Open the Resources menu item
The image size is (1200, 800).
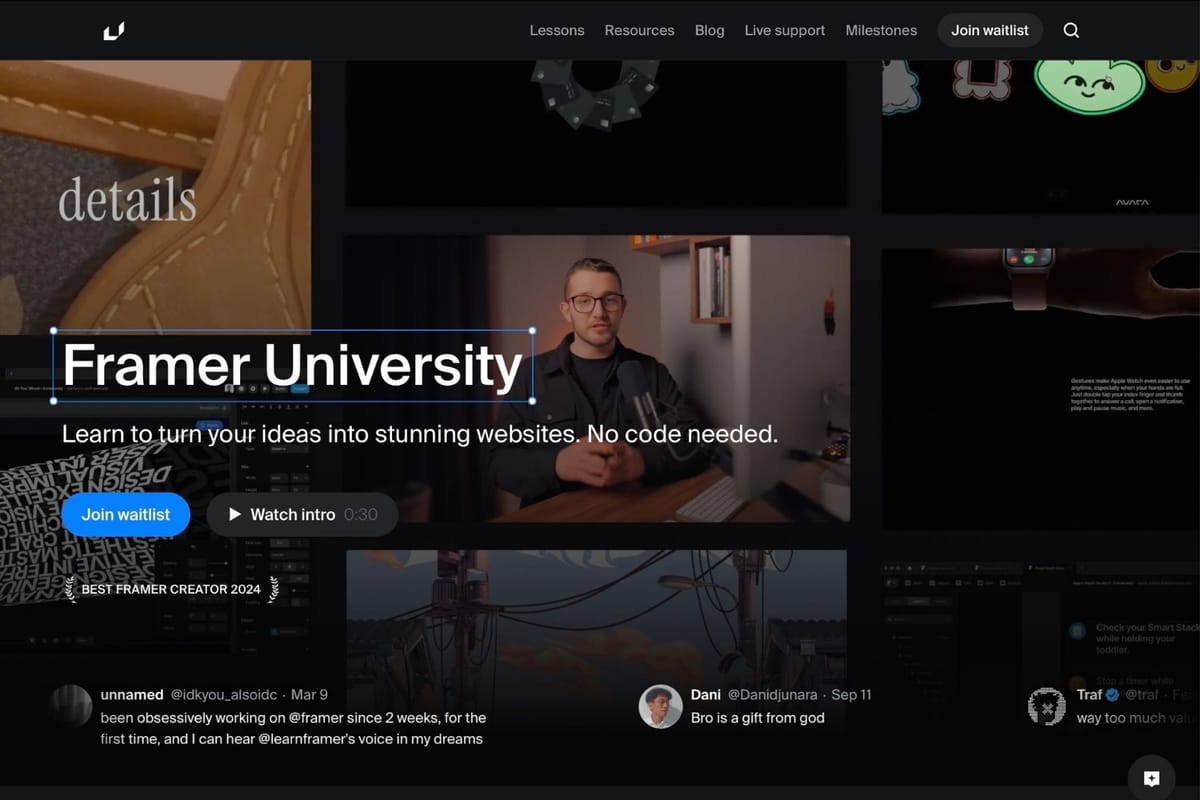click(639, 30)
